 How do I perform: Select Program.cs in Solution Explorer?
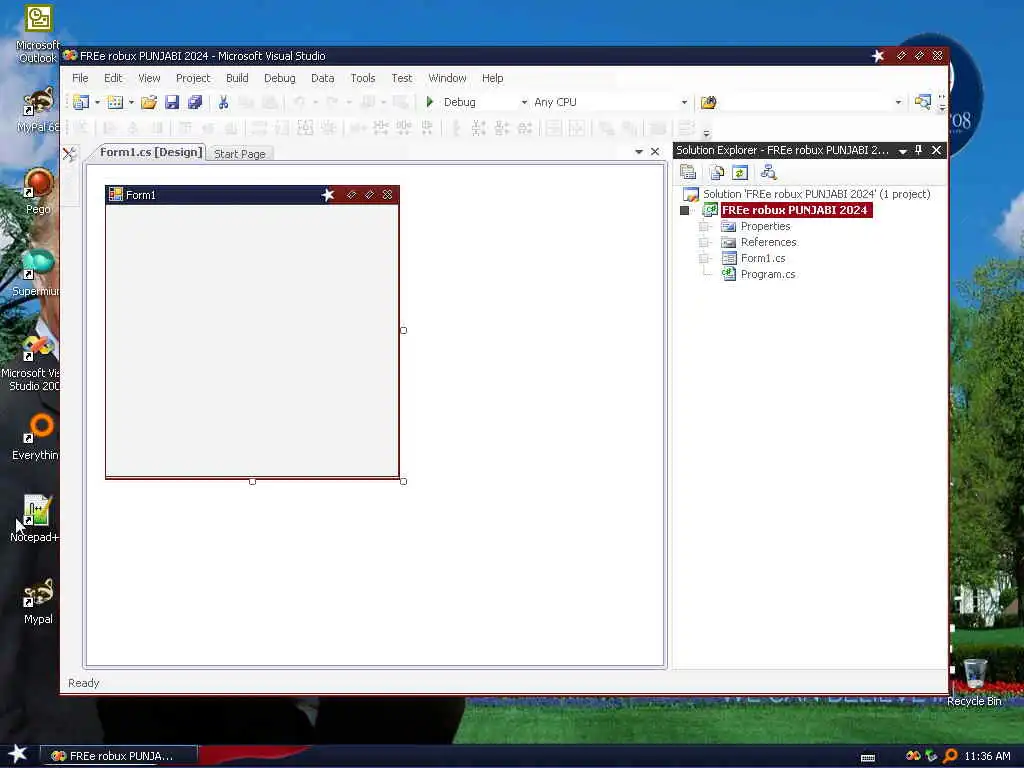point(768,274)
